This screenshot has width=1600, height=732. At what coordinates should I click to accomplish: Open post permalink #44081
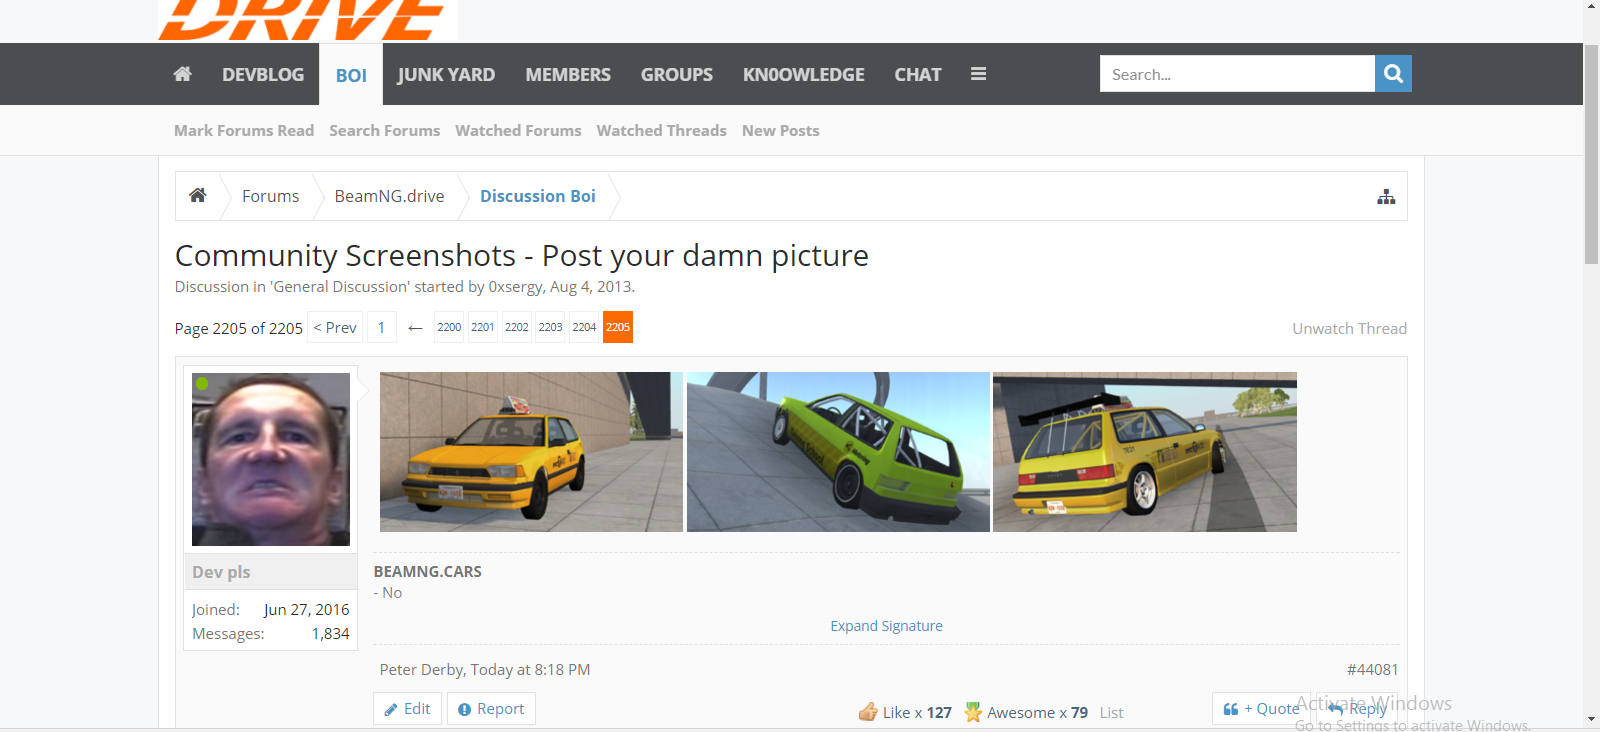tap(1372, 670)
